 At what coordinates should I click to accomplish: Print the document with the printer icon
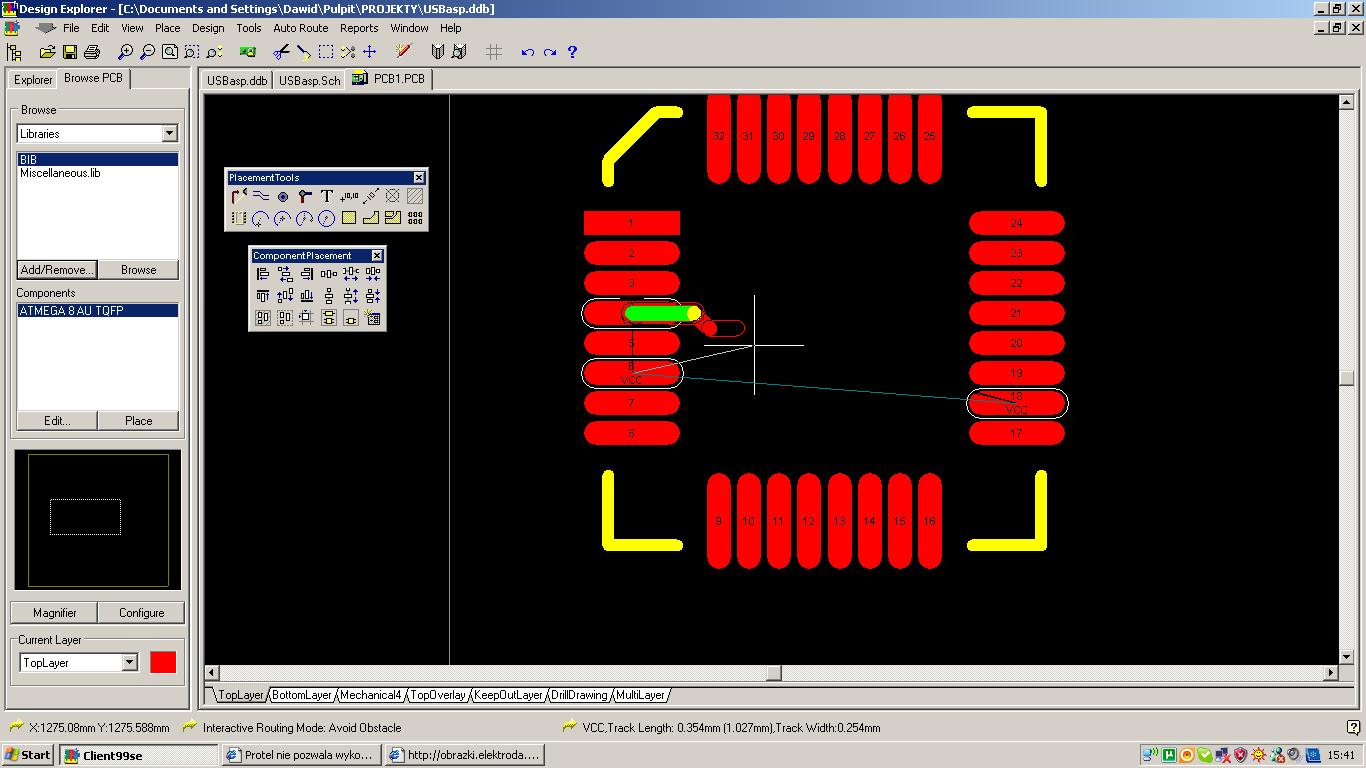(x=92, y=52)
